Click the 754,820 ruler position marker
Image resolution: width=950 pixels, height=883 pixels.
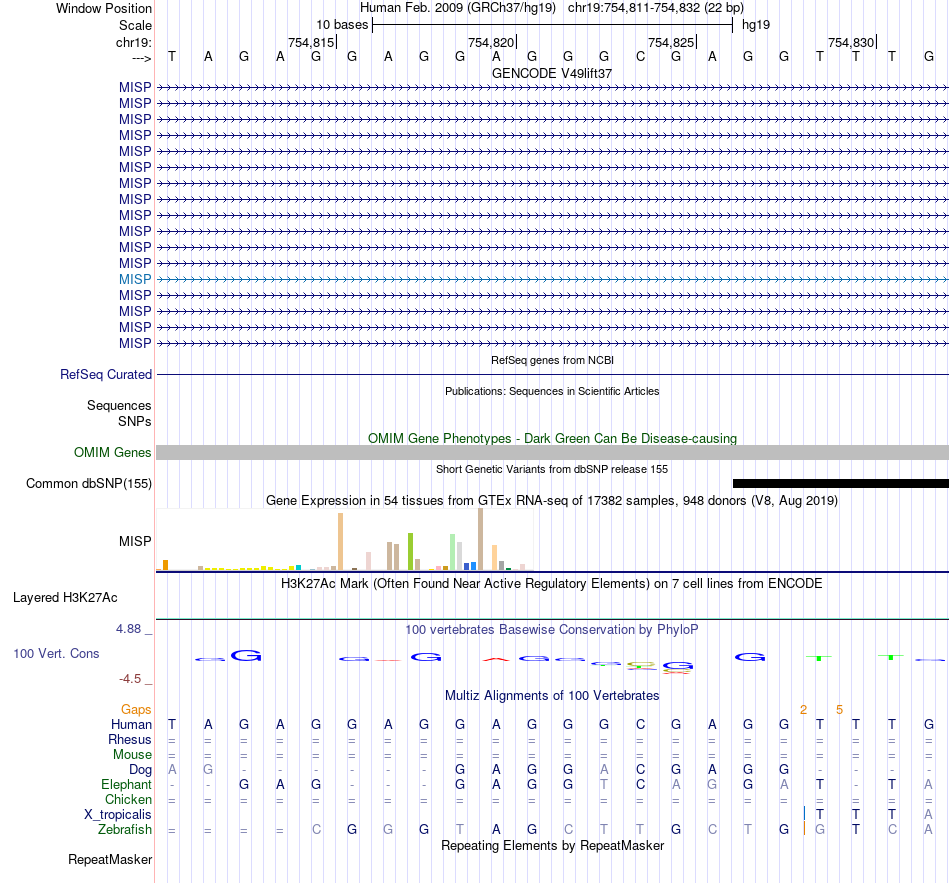[491, 42]
